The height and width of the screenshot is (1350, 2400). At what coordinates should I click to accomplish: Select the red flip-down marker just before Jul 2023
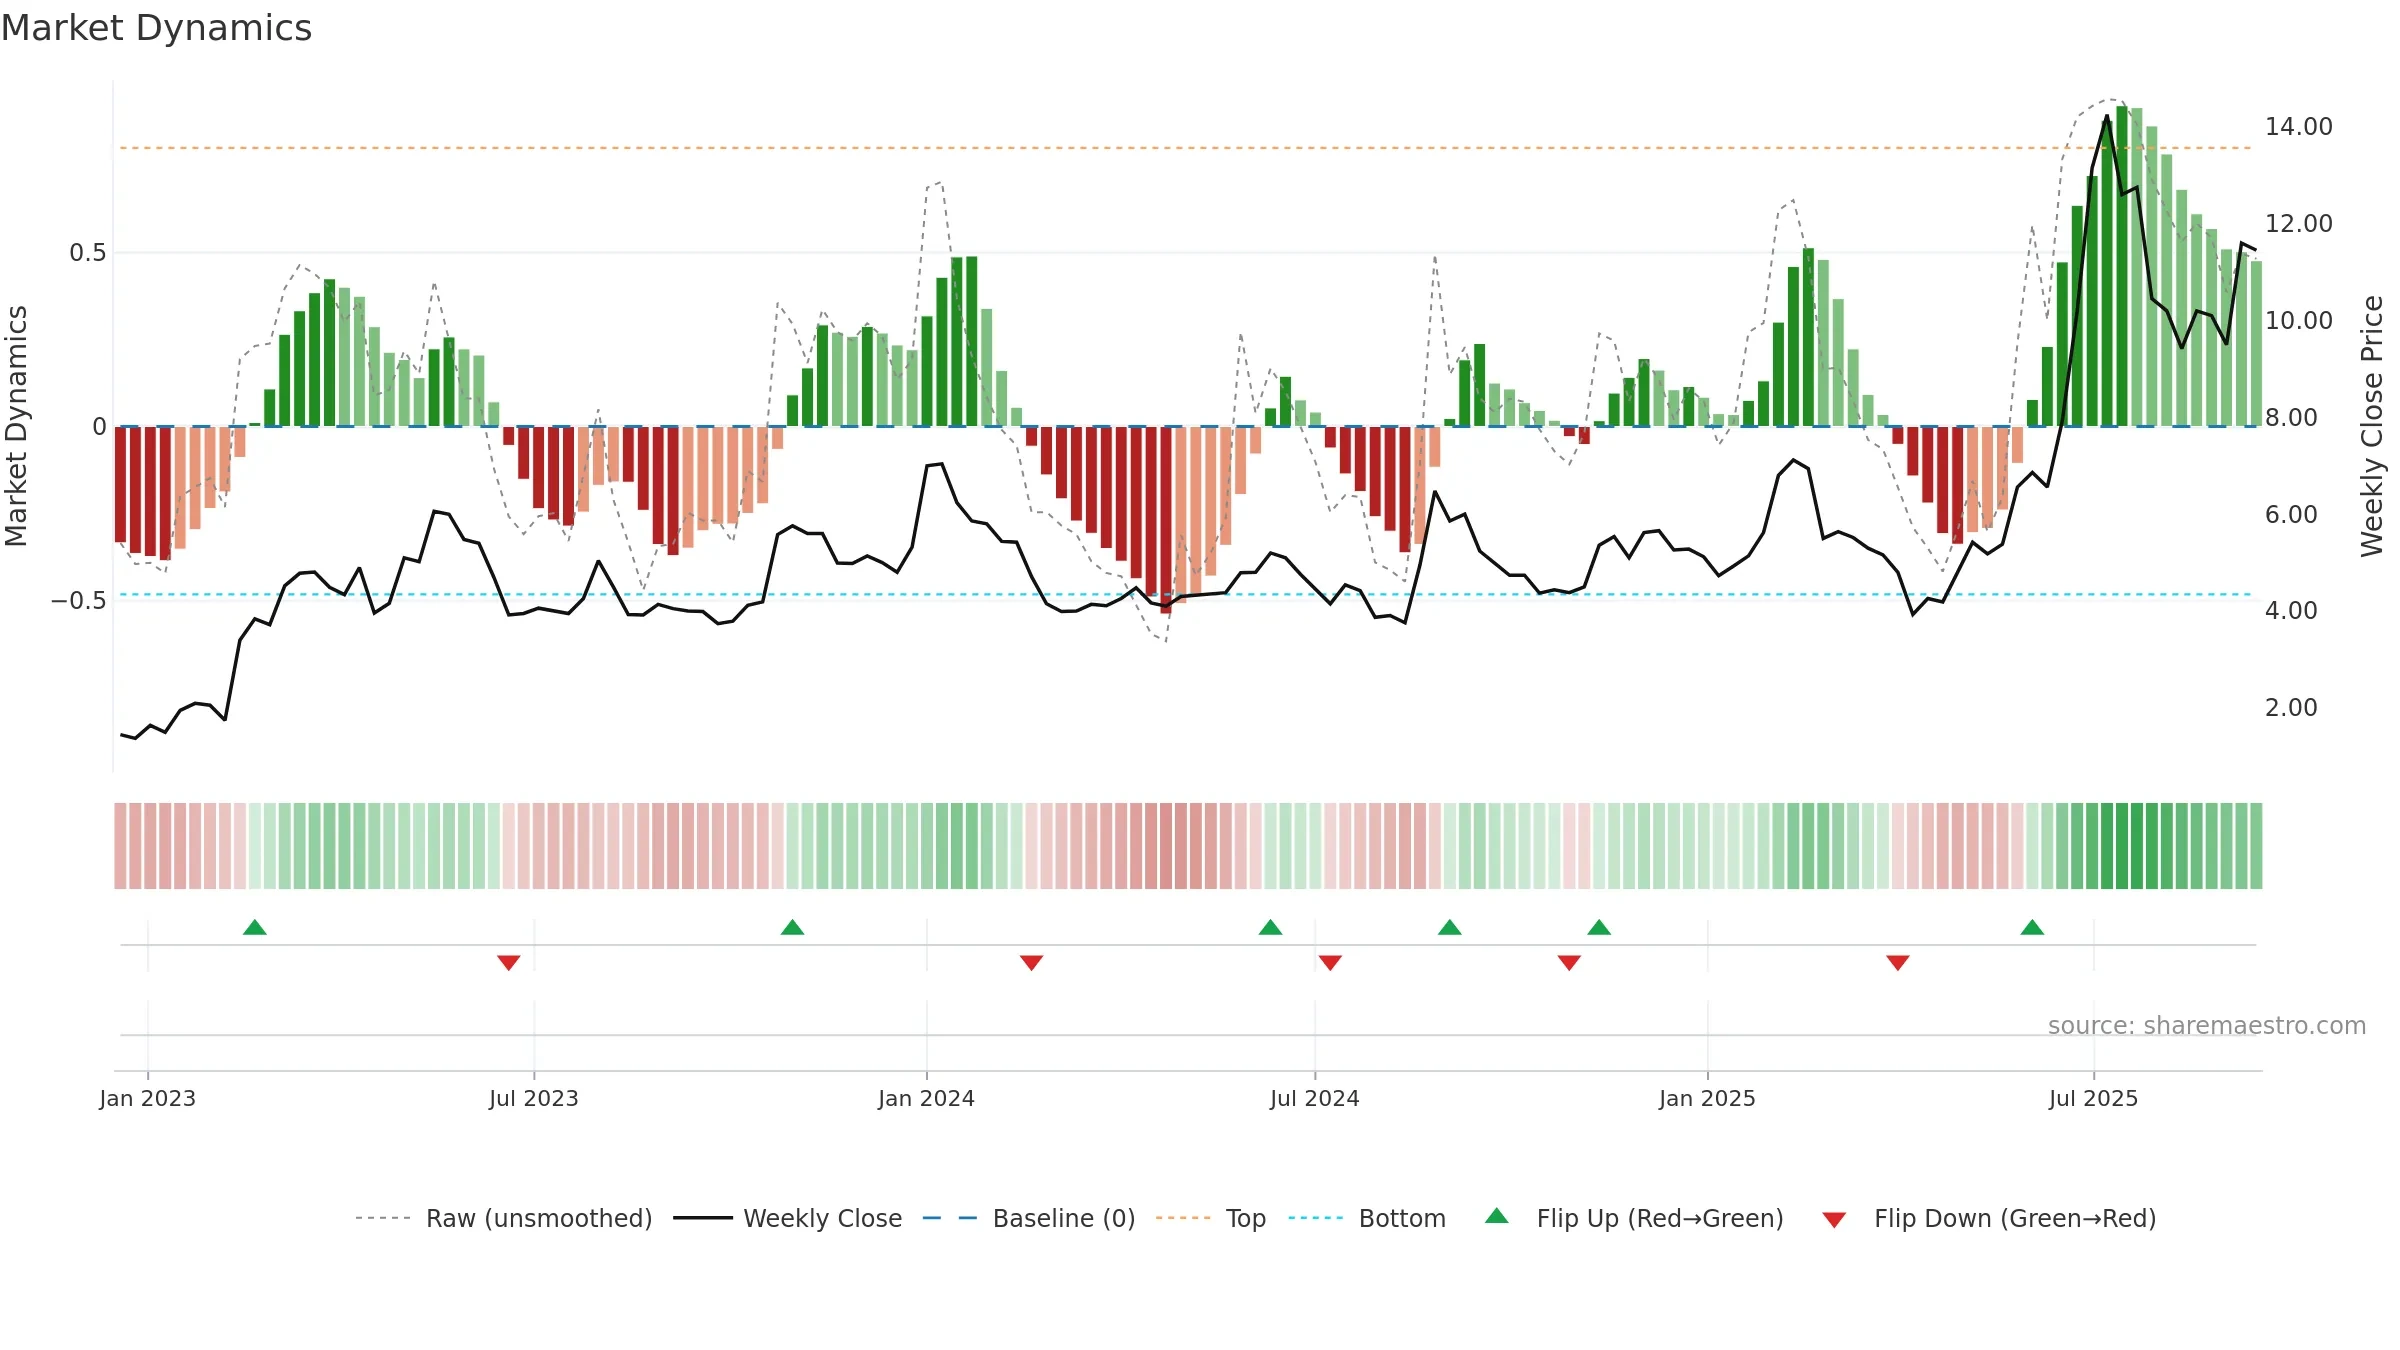[x=509, y=963]
